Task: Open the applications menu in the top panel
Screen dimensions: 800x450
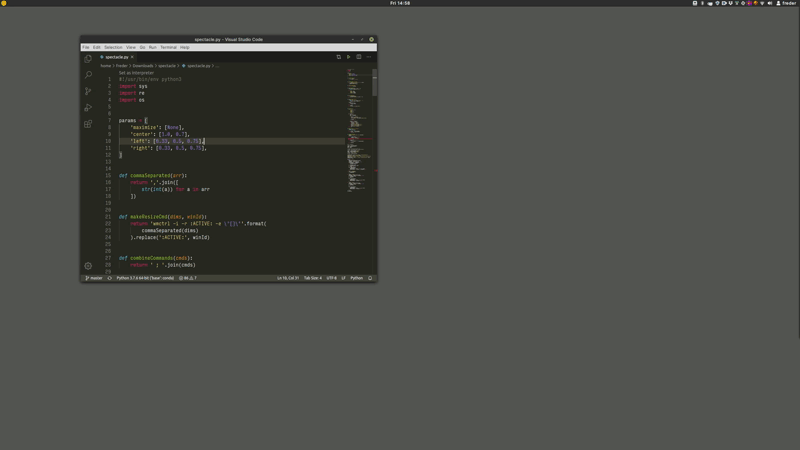Action: tap(4, 3)
